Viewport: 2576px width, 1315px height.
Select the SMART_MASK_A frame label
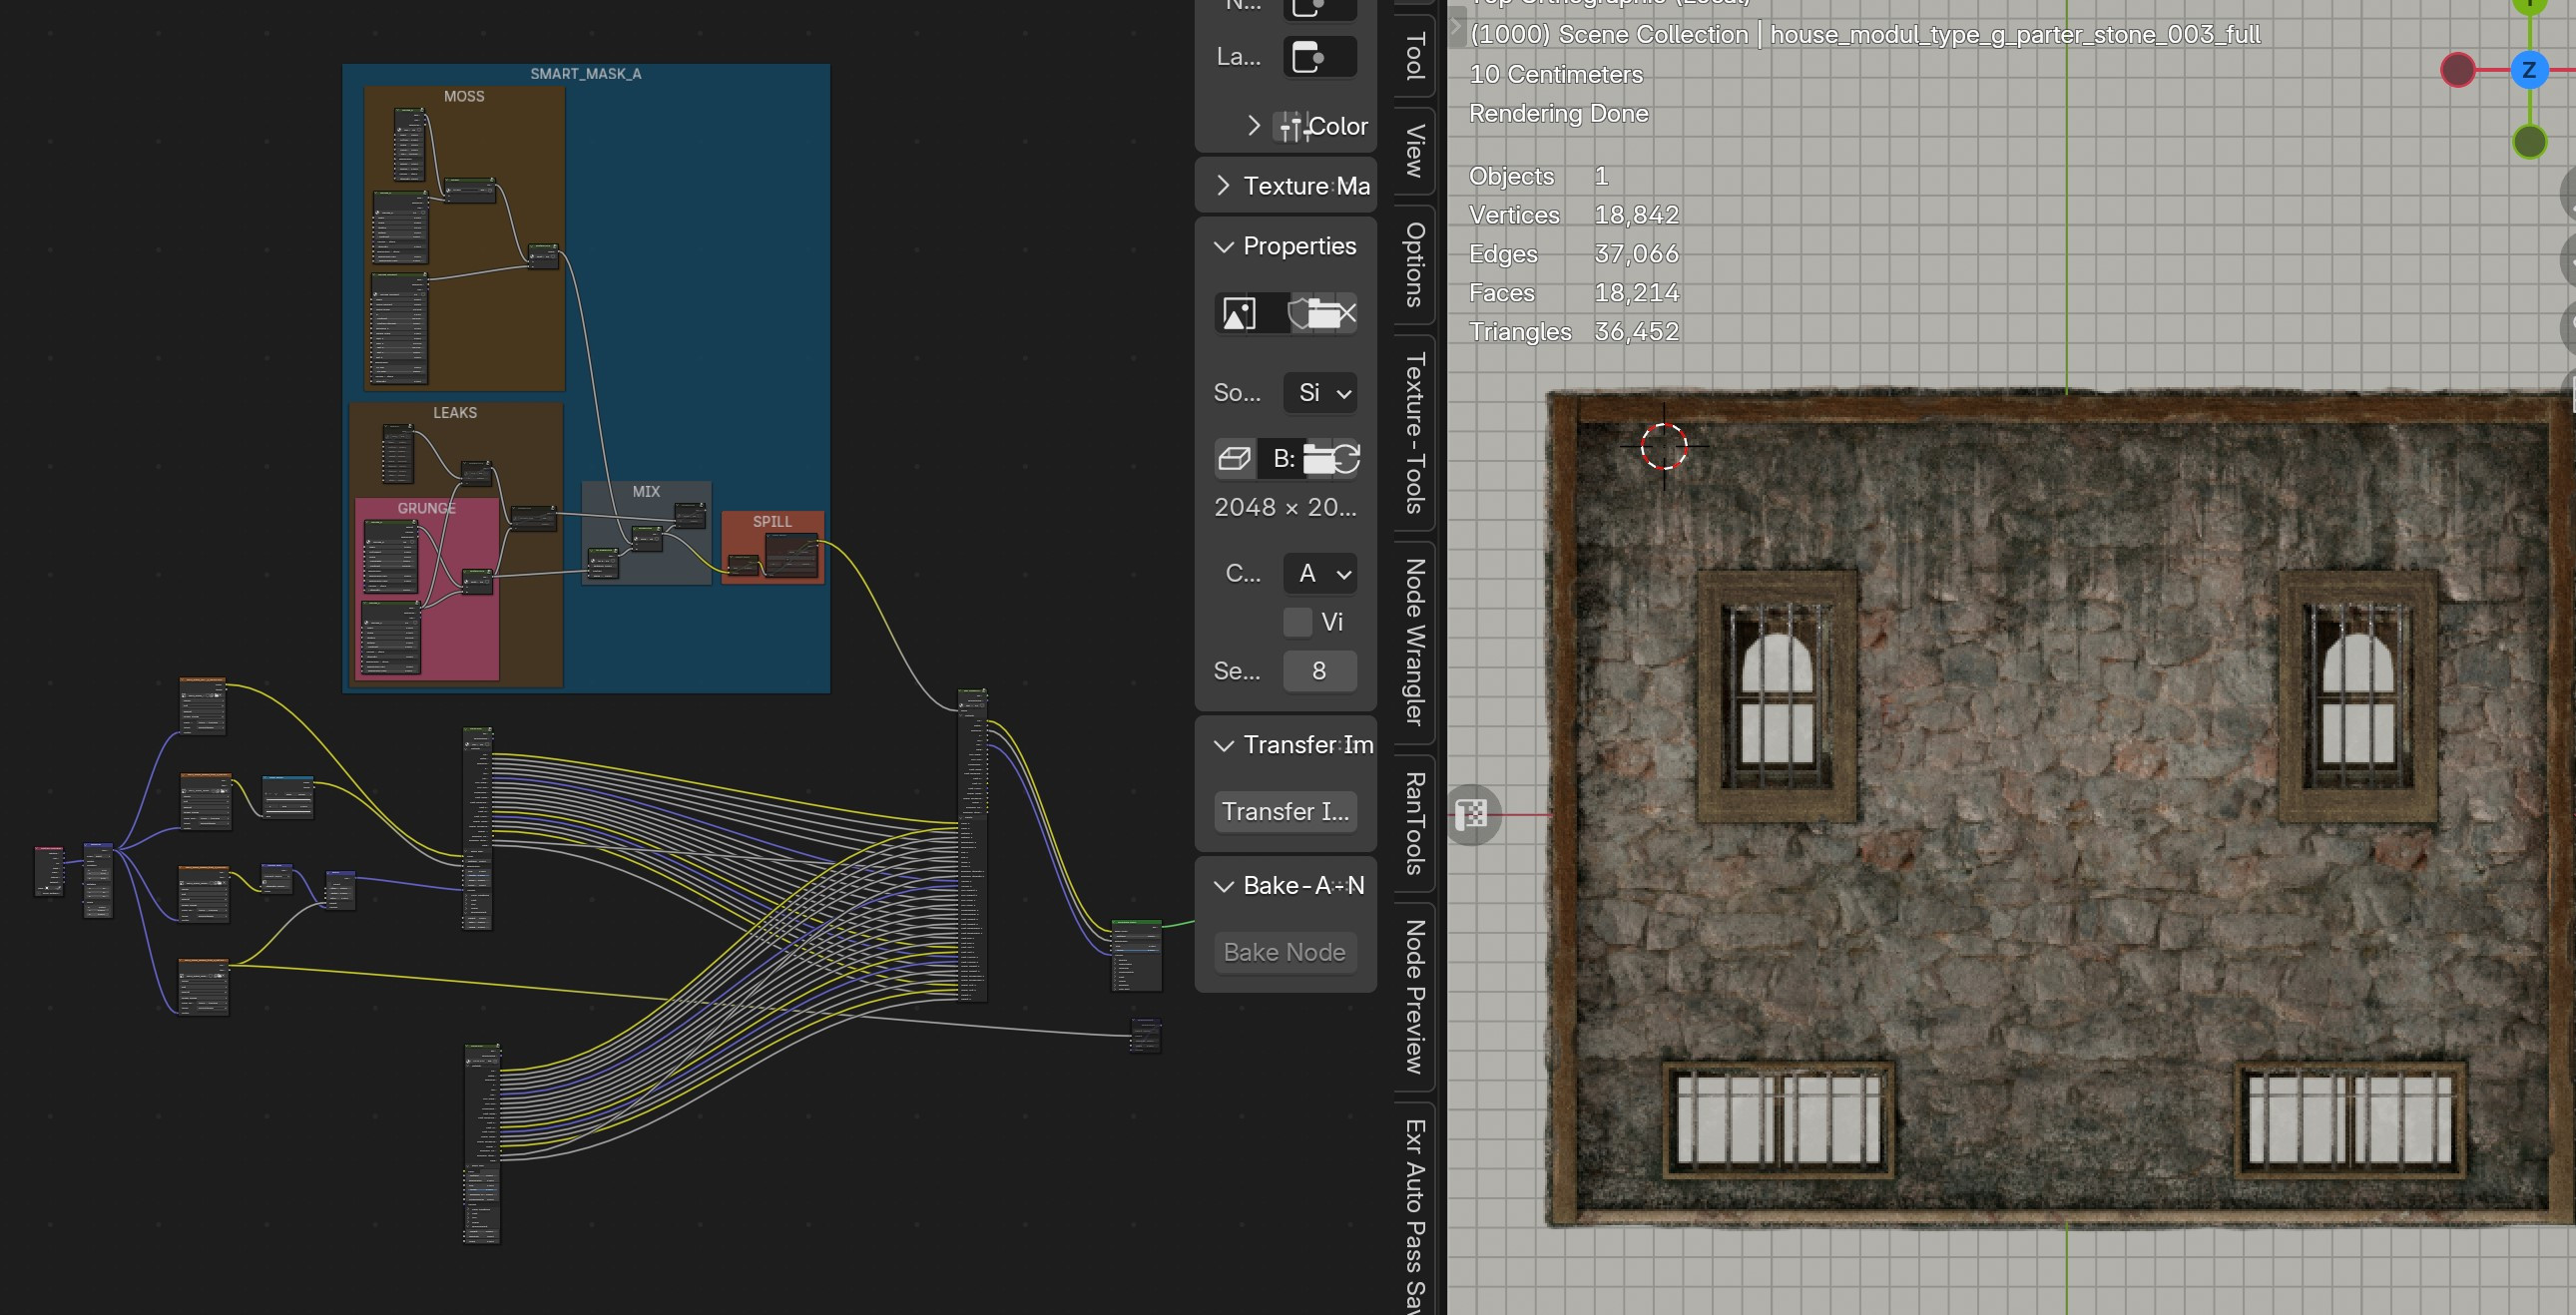[585, 74]
